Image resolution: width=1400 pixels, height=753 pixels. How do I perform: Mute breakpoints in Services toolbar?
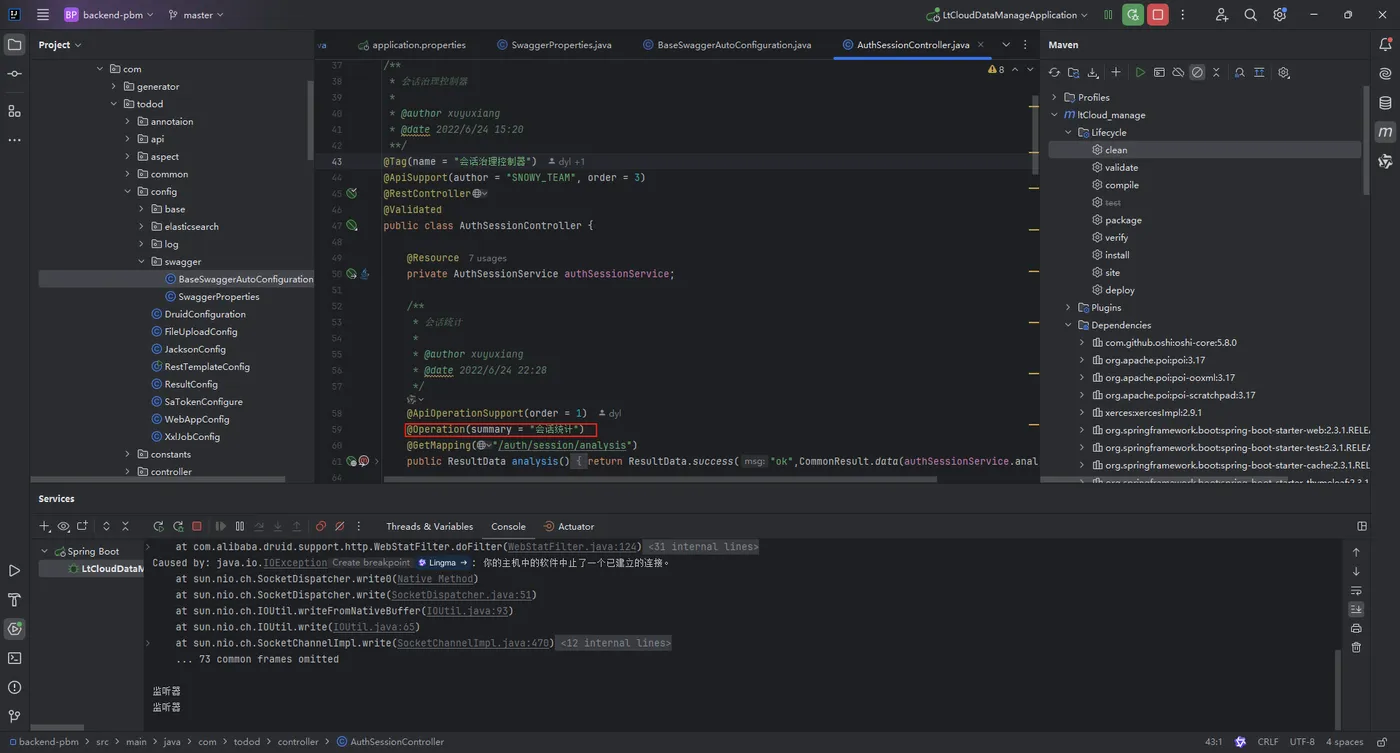coord(340,526)
